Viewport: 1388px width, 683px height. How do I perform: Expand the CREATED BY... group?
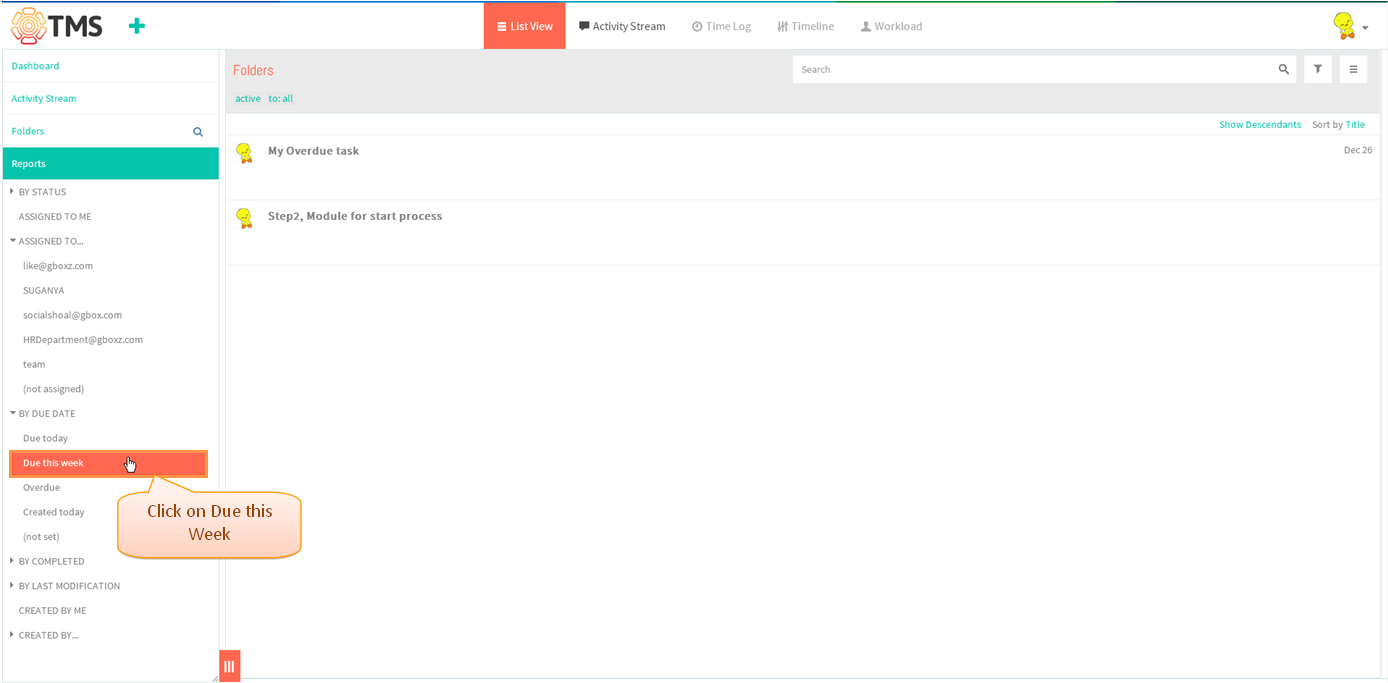pyautogui.click(x=12, y=635)
